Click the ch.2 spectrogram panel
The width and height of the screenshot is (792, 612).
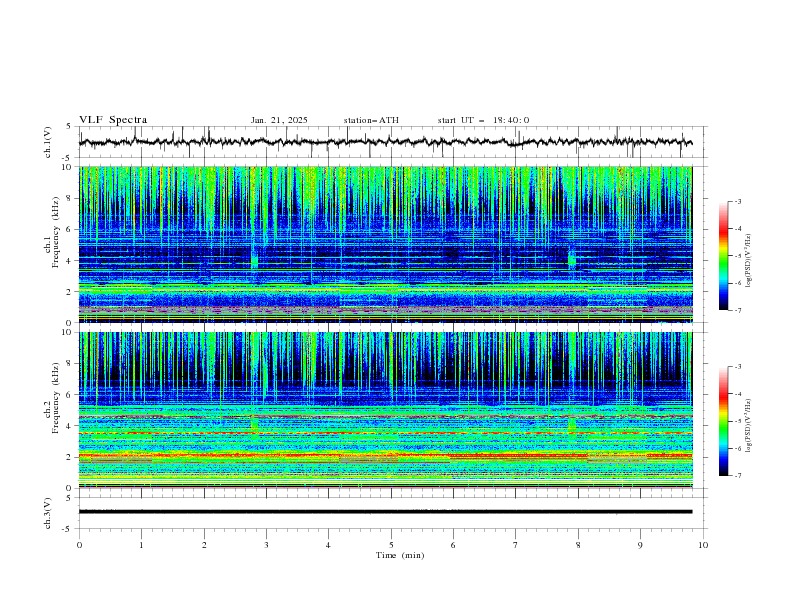(385, 410)
